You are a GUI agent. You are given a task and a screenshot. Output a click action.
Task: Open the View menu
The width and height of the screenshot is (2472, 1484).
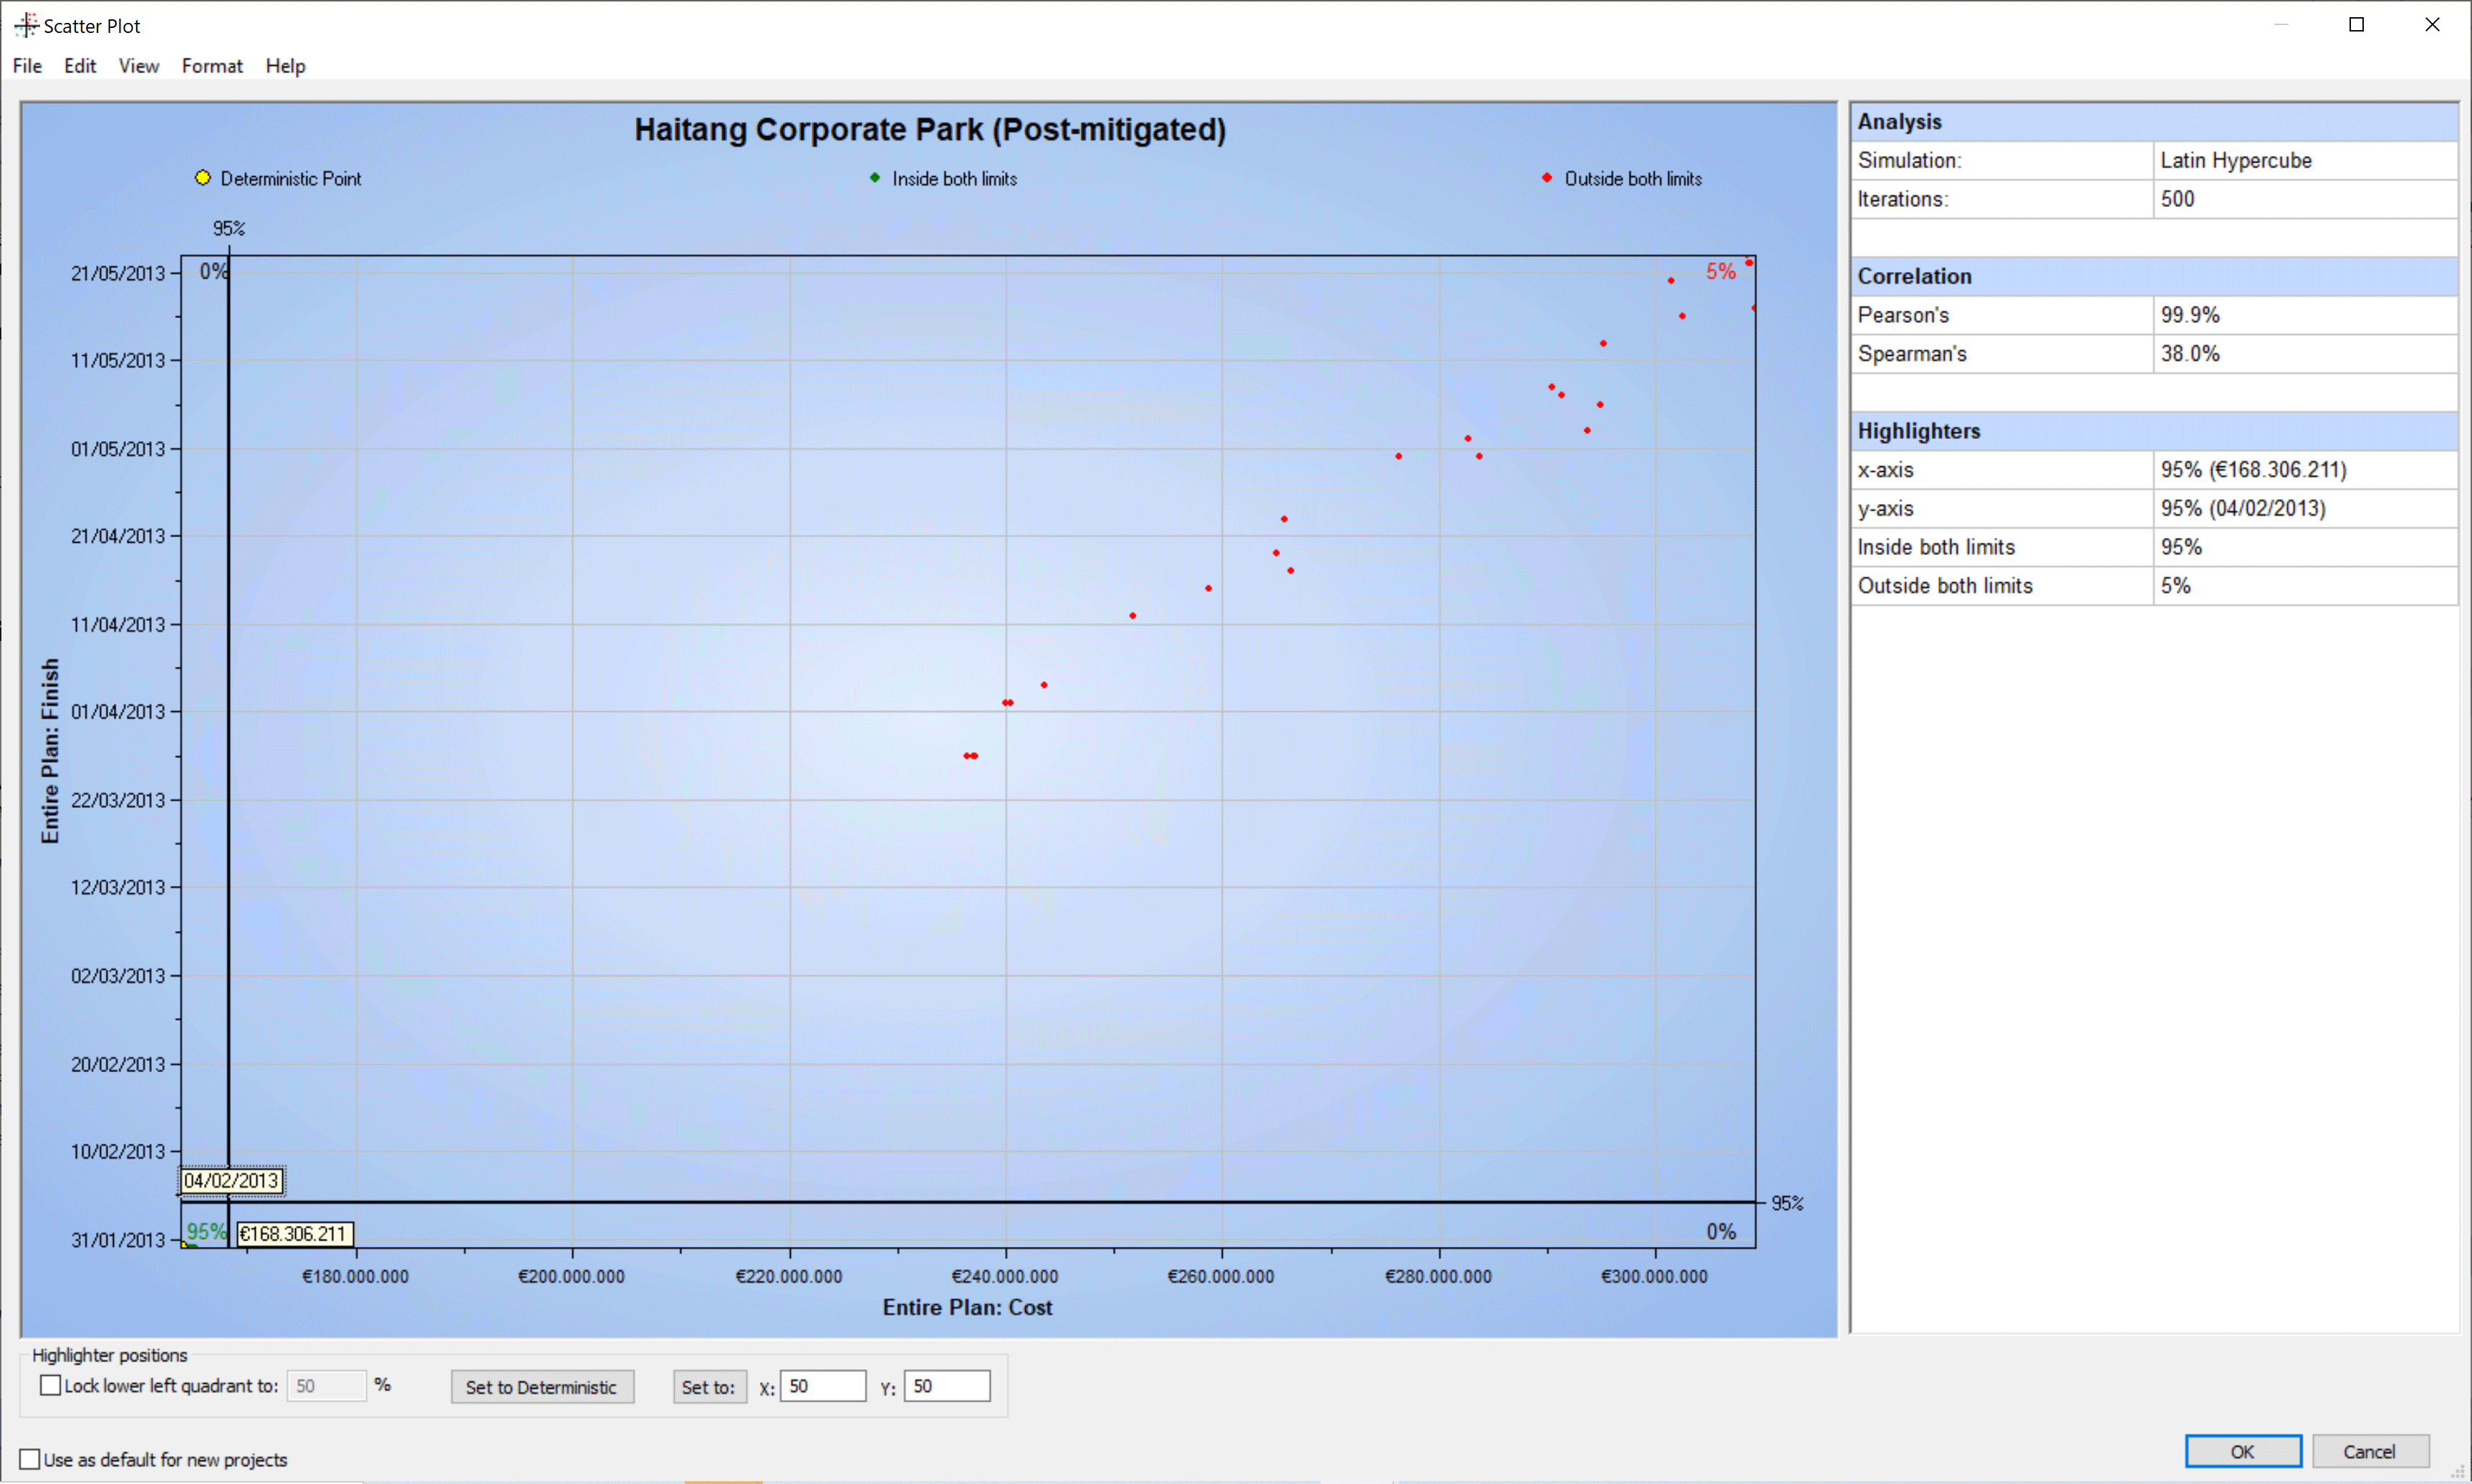pos(138,66)
